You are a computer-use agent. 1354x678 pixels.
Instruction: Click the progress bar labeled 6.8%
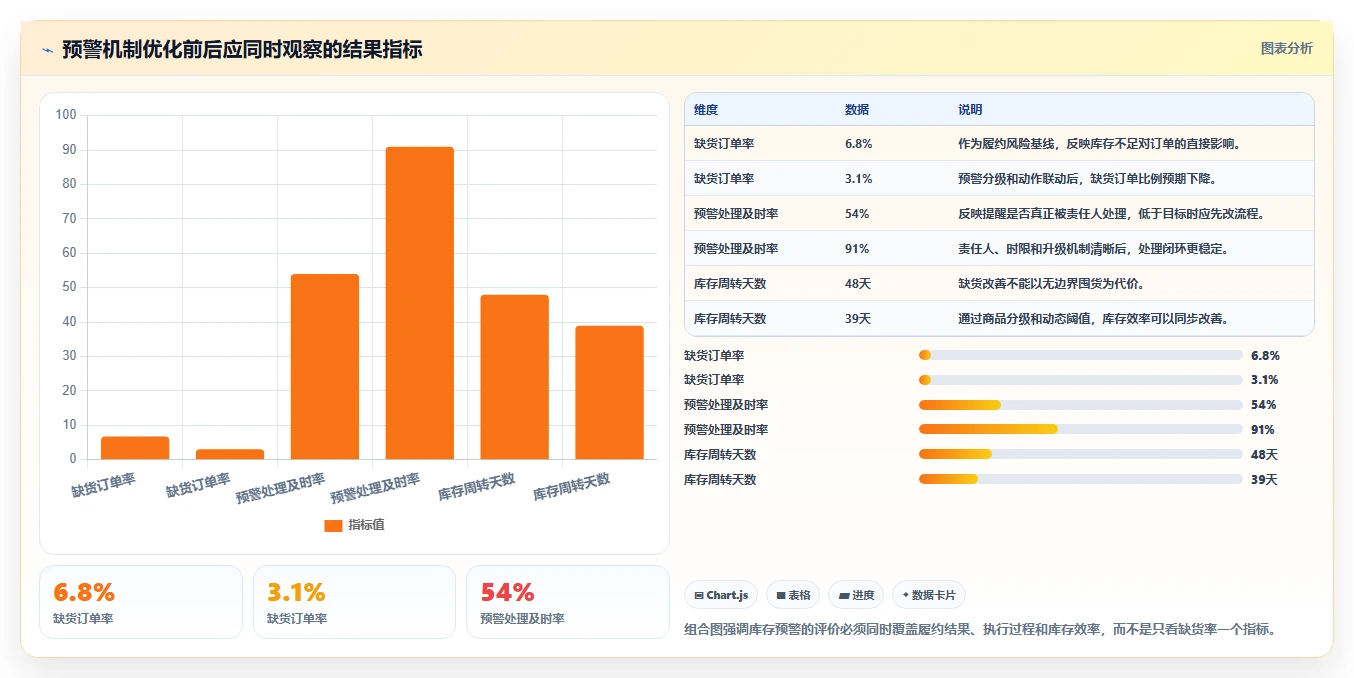[x=1080, y=355]
